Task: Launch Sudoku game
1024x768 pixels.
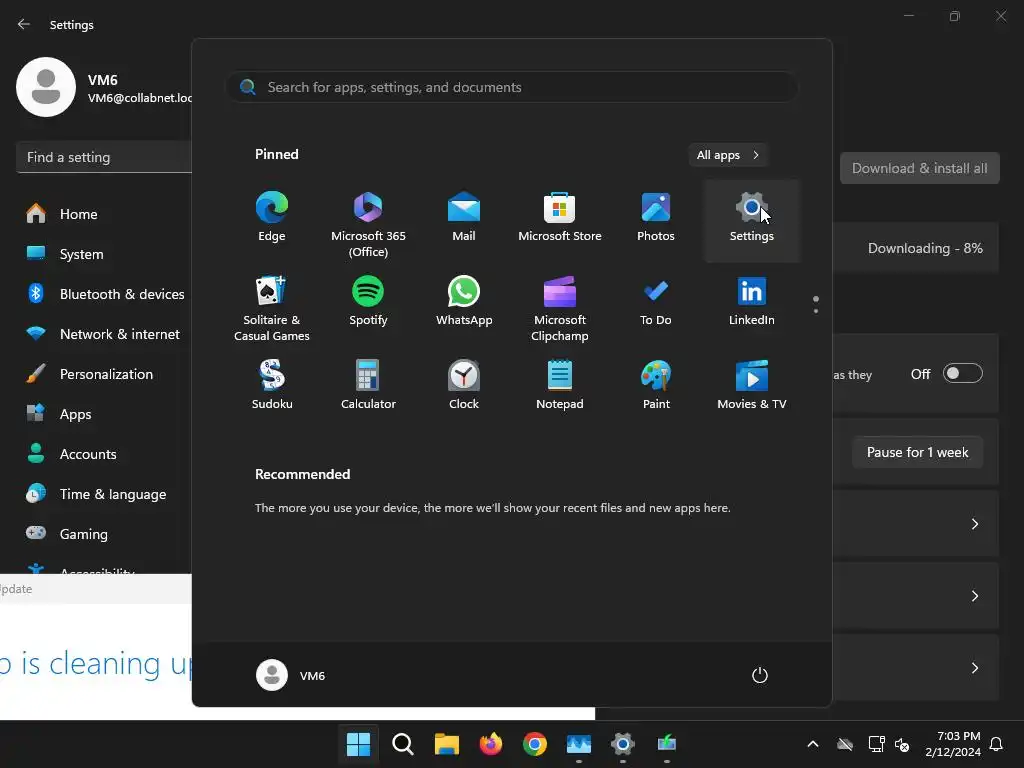Action: pos(272,385)
